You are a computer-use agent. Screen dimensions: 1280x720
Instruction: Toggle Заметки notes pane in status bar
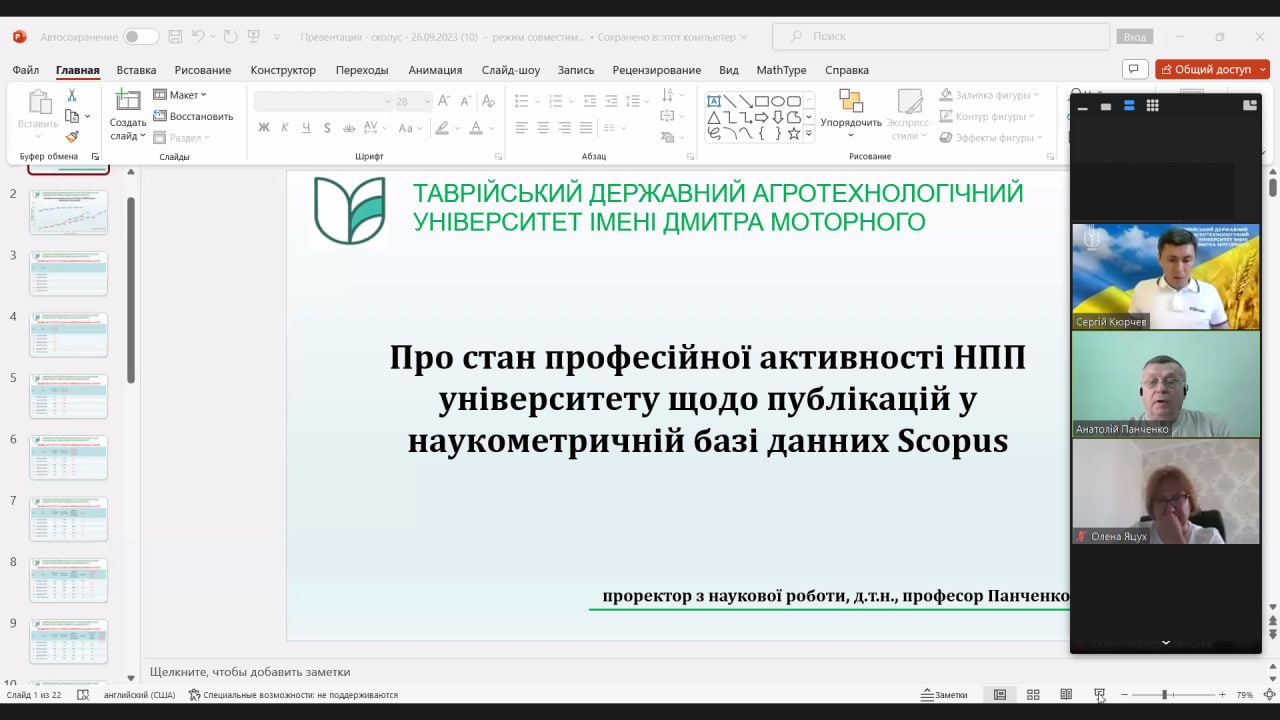click(x=945, y=695)
